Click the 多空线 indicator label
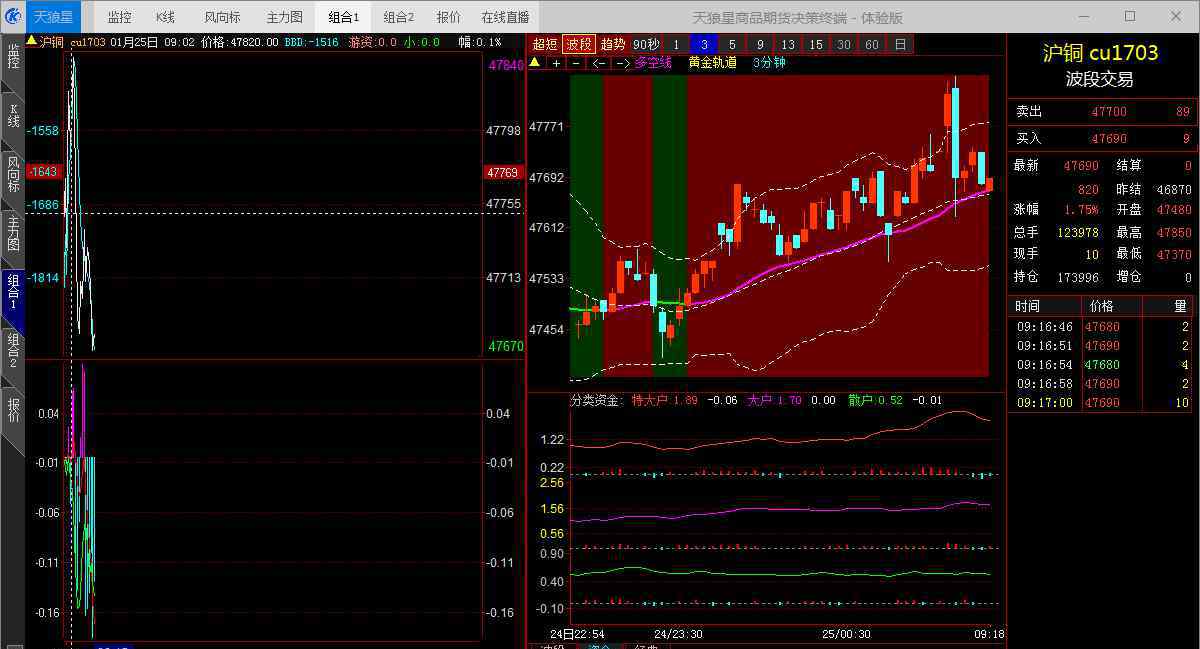 click(653, 62)
